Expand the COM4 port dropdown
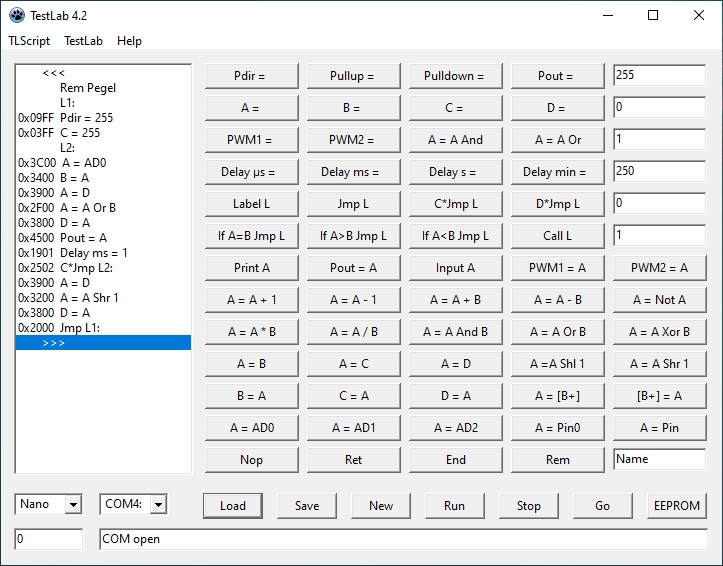723x566 pixels. (158, 505)
